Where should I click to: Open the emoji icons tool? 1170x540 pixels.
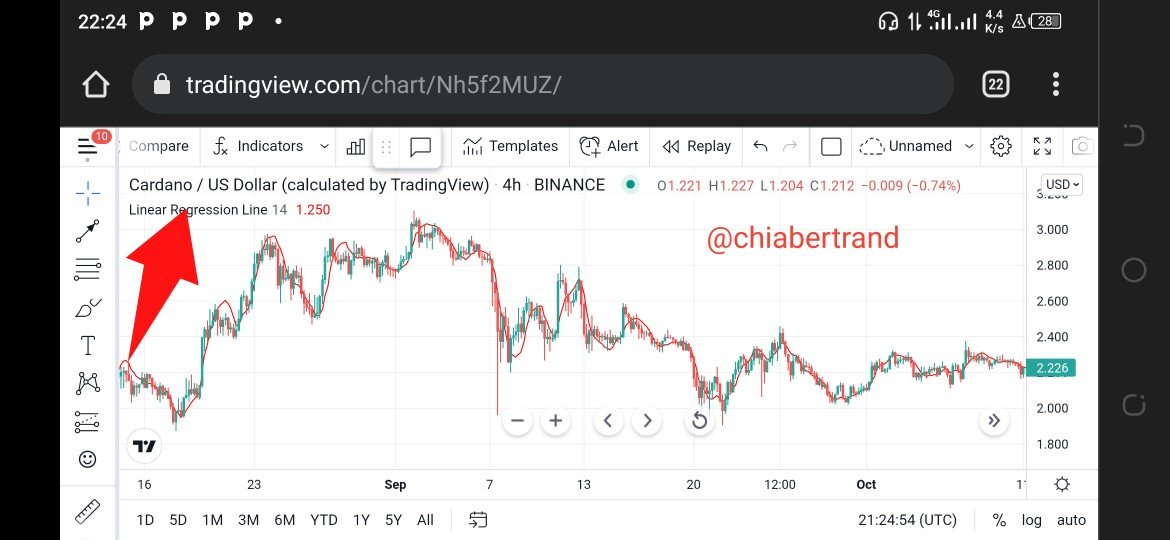point(88,459)
